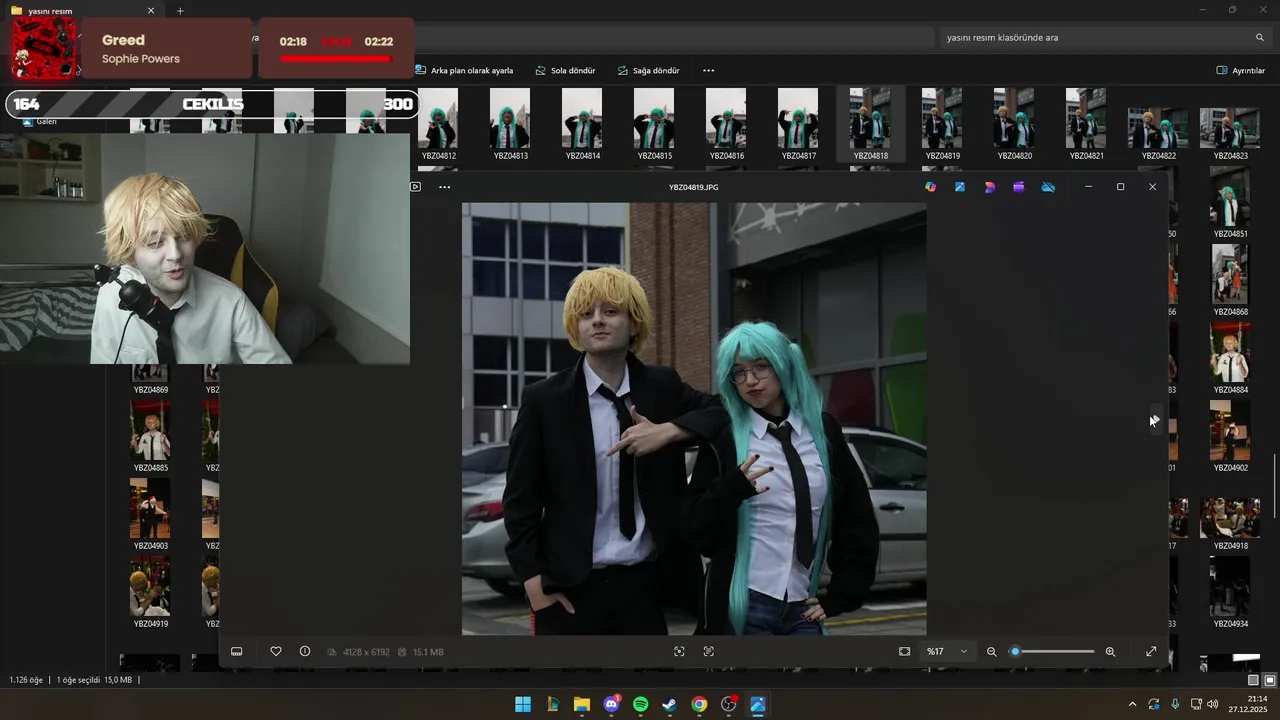Adjust the Photos zoom slider
This screenshot has height=720, width=1280.
tap(1054, 651)
